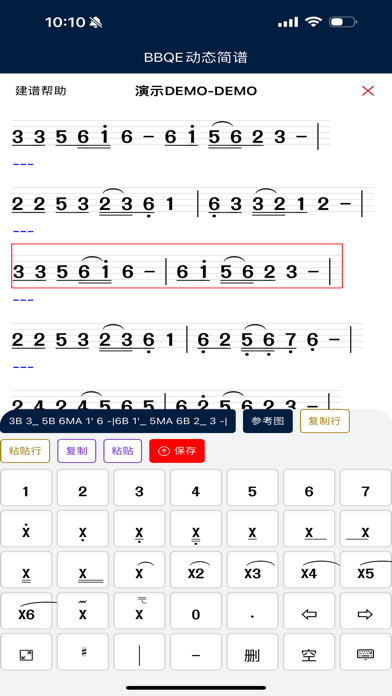
Task: Tap the 参考图 reference image button
Action: pyautogui.click(x=268, y=421)
